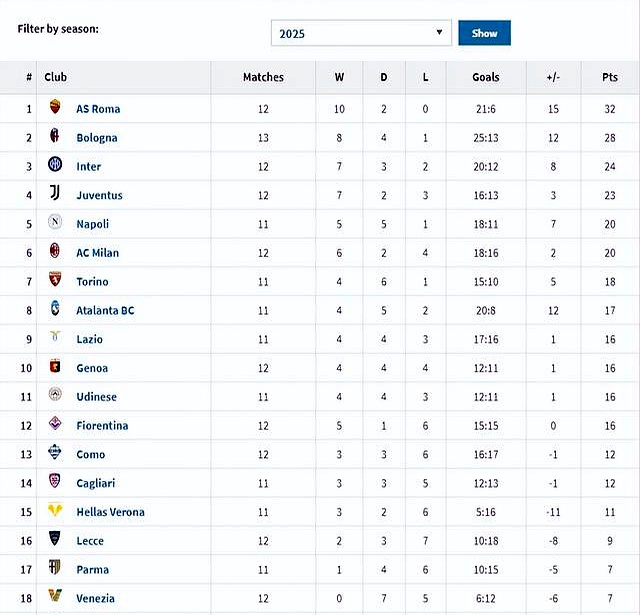The width and height of the screenshot is (640, 615).
Task: Click the Goals column header
Action: click(486, 77)
